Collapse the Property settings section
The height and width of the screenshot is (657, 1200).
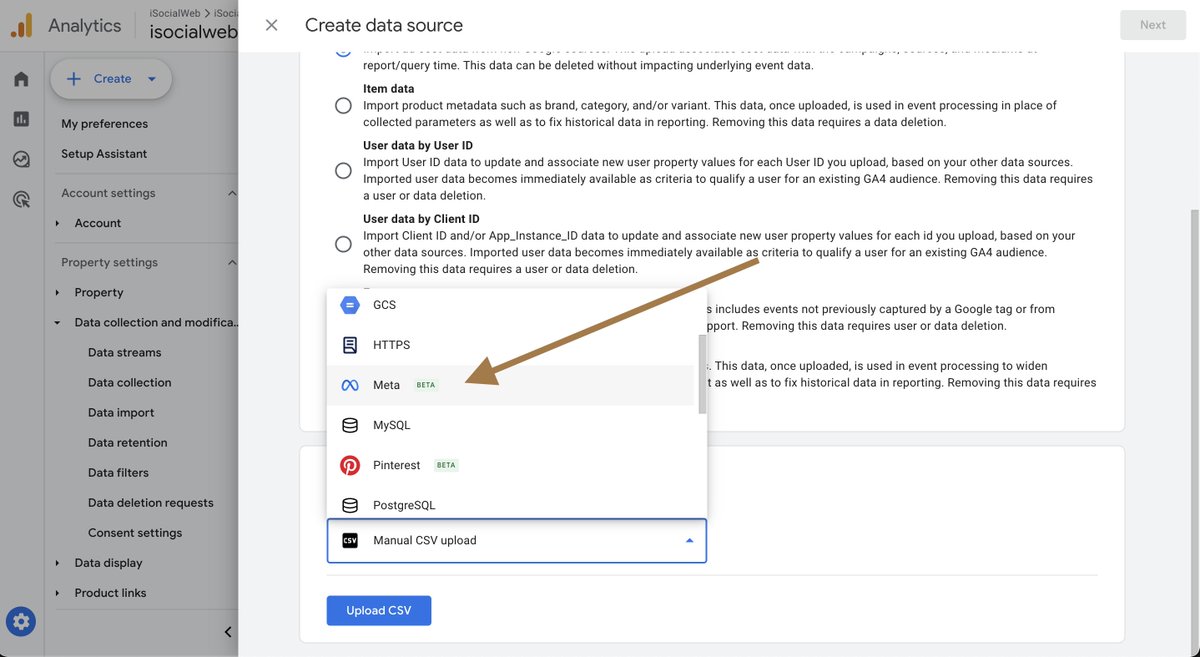(x=232, y=262)
